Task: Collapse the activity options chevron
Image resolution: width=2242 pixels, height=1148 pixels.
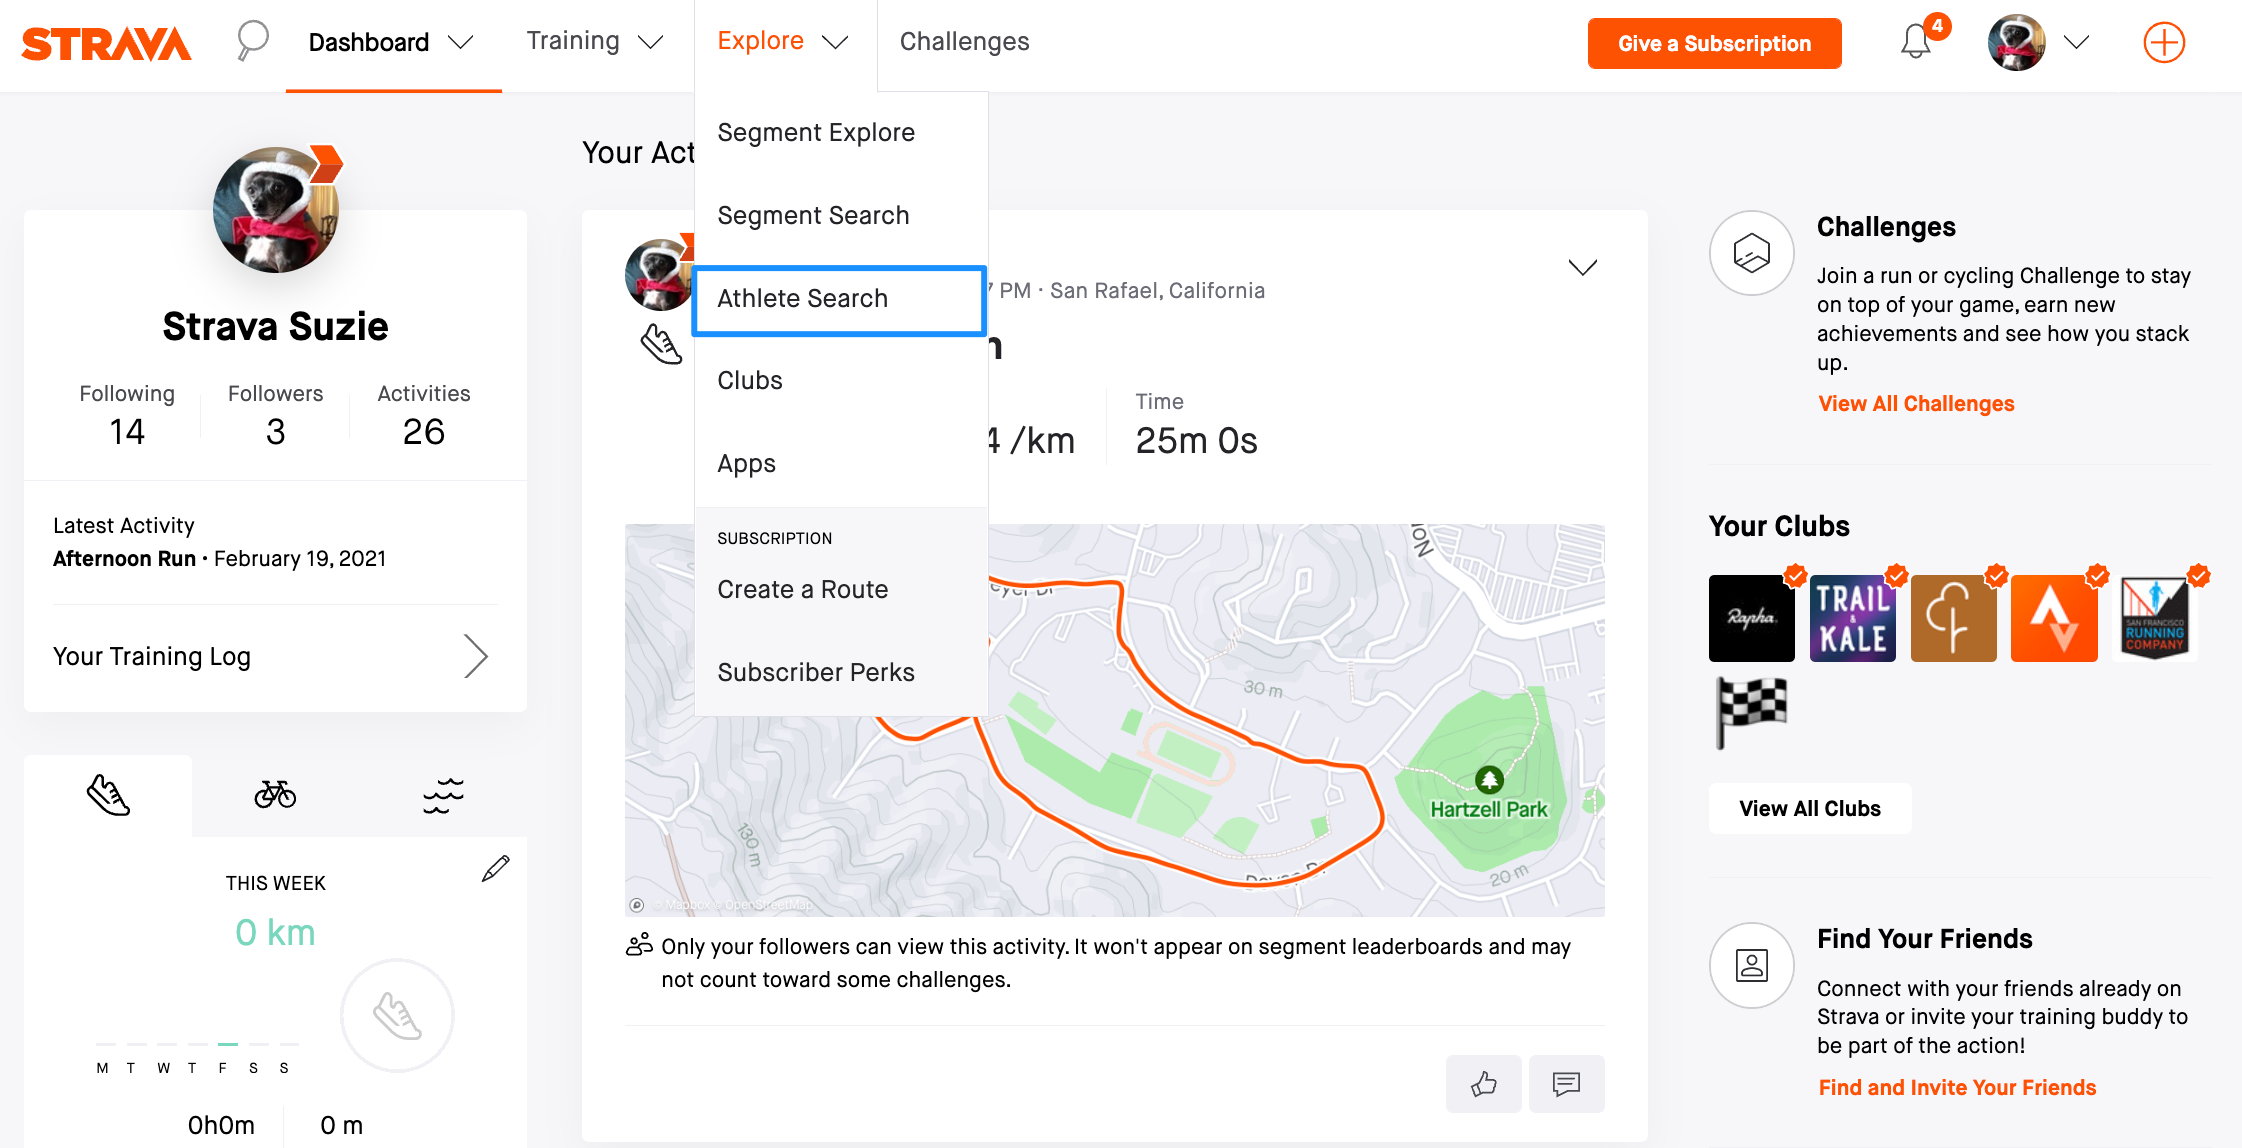Action: pyautogui.click(x=1582, y=267)
